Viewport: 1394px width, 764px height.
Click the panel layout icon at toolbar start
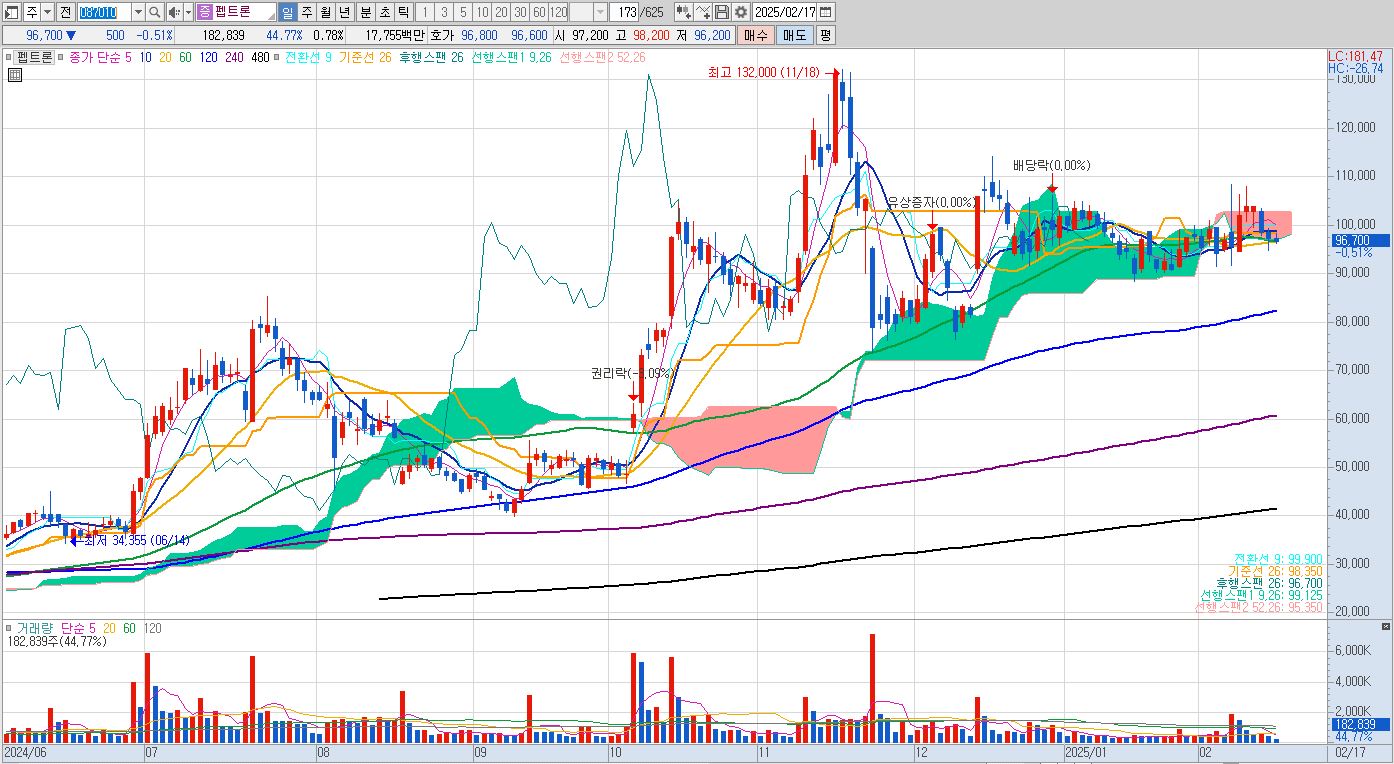pos(11,12)
